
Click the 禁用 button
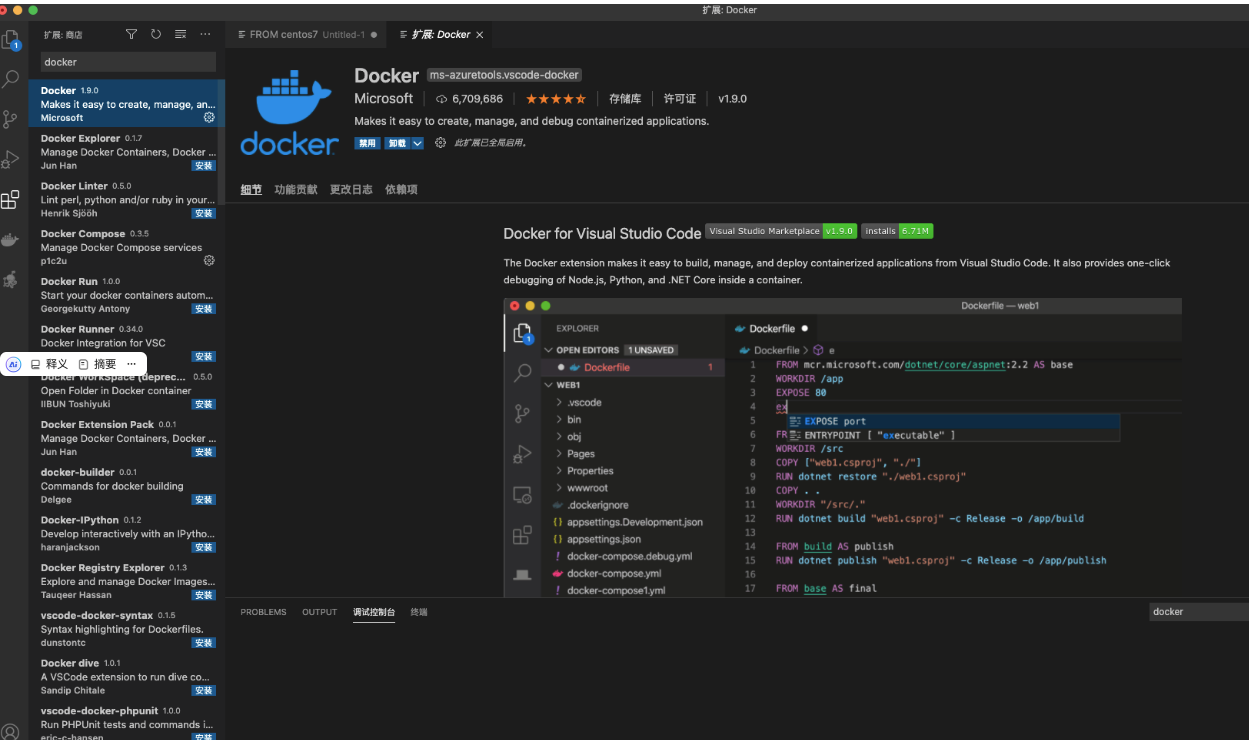pyautogui.click(x=368, y=143)
